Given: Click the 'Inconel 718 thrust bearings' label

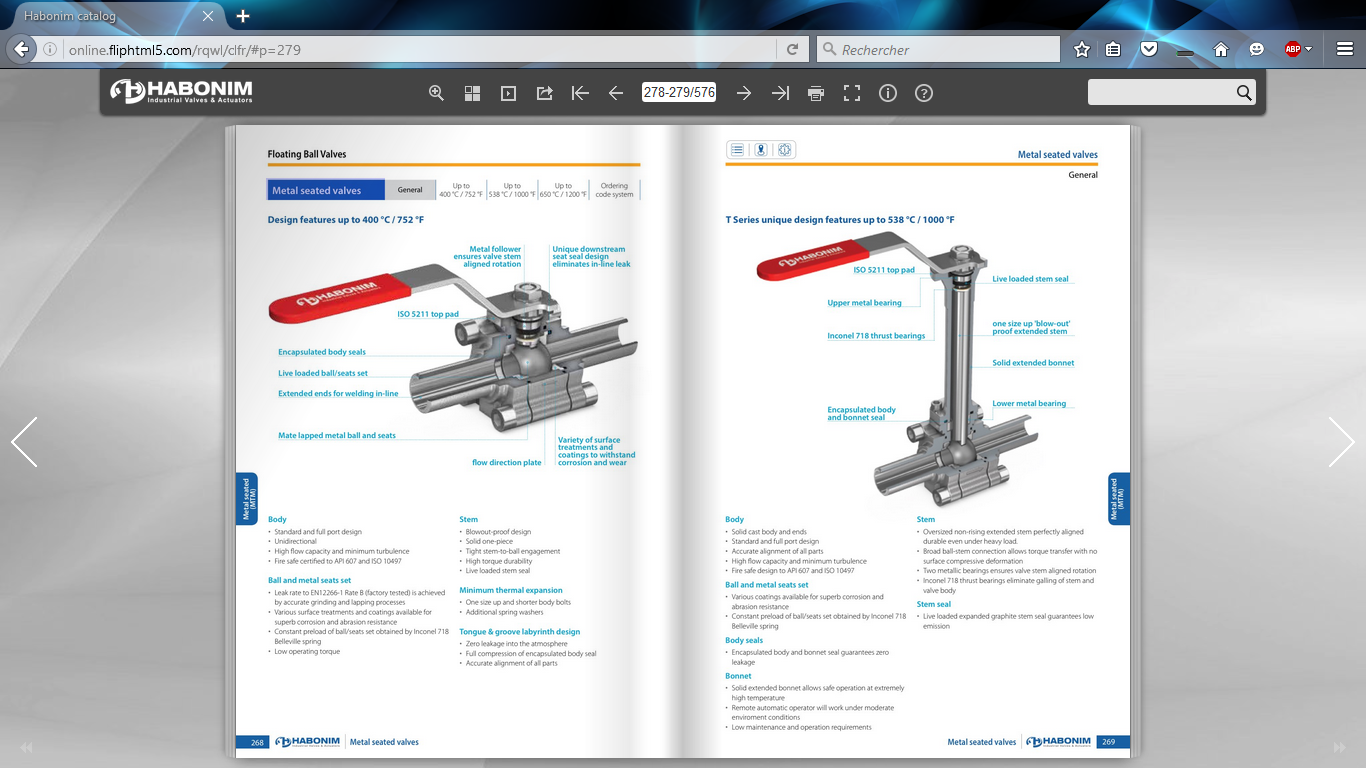Looking at the screenshot, I should coord(876,336).
